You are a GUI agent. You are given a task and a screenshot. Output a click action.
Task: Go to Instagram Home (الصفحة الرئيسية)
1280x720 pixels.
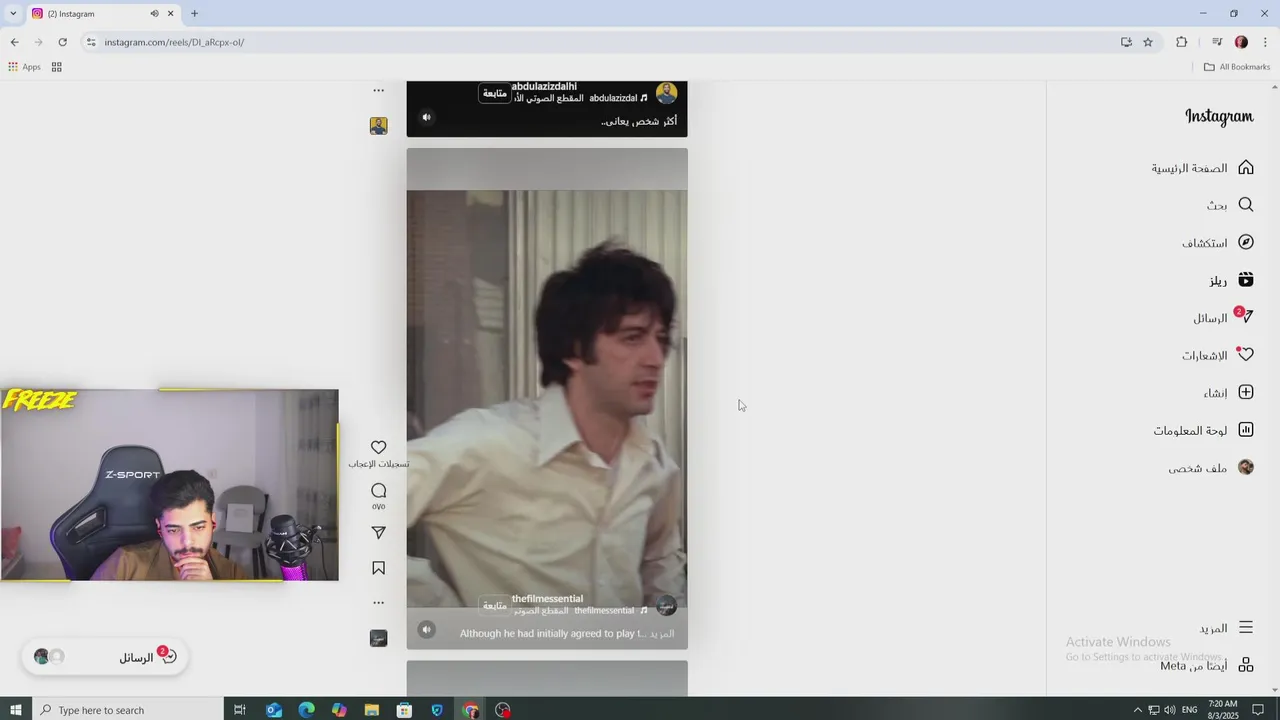coord(1202,168)
